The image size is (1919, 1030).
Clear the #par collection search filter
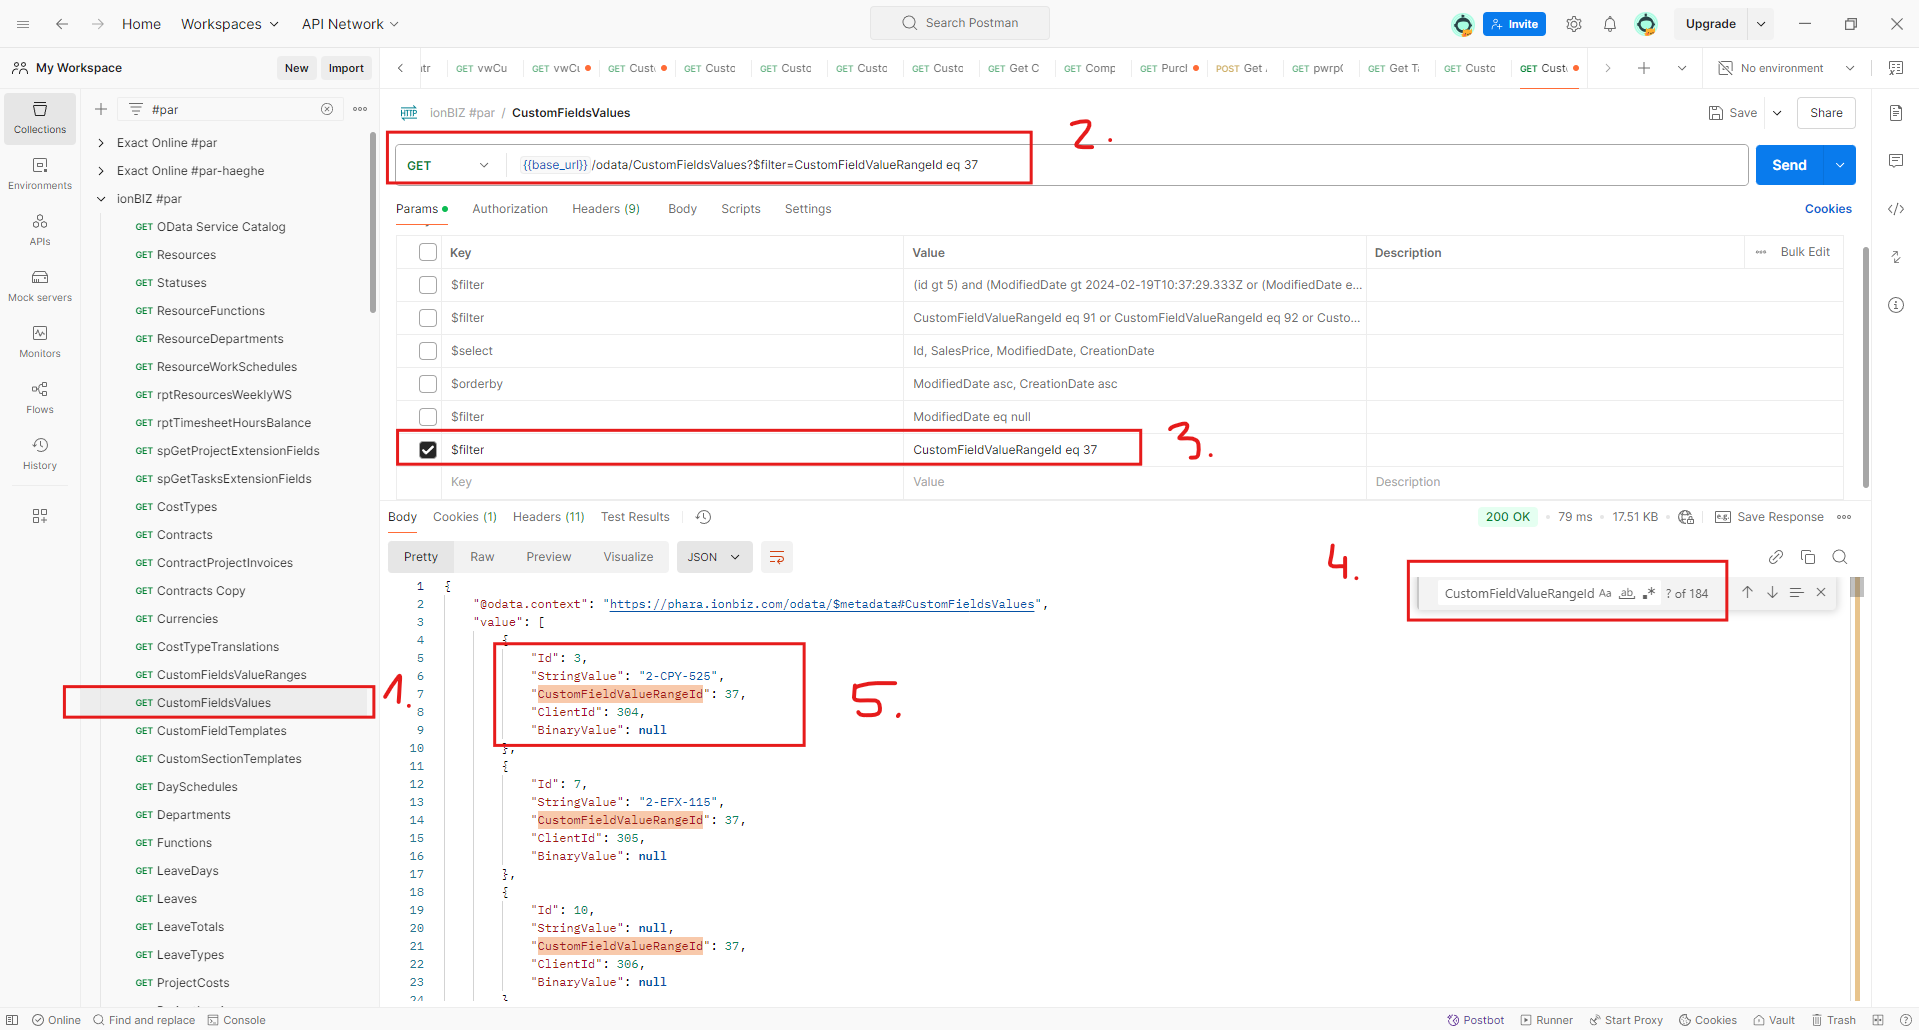(x=327, y=109)
